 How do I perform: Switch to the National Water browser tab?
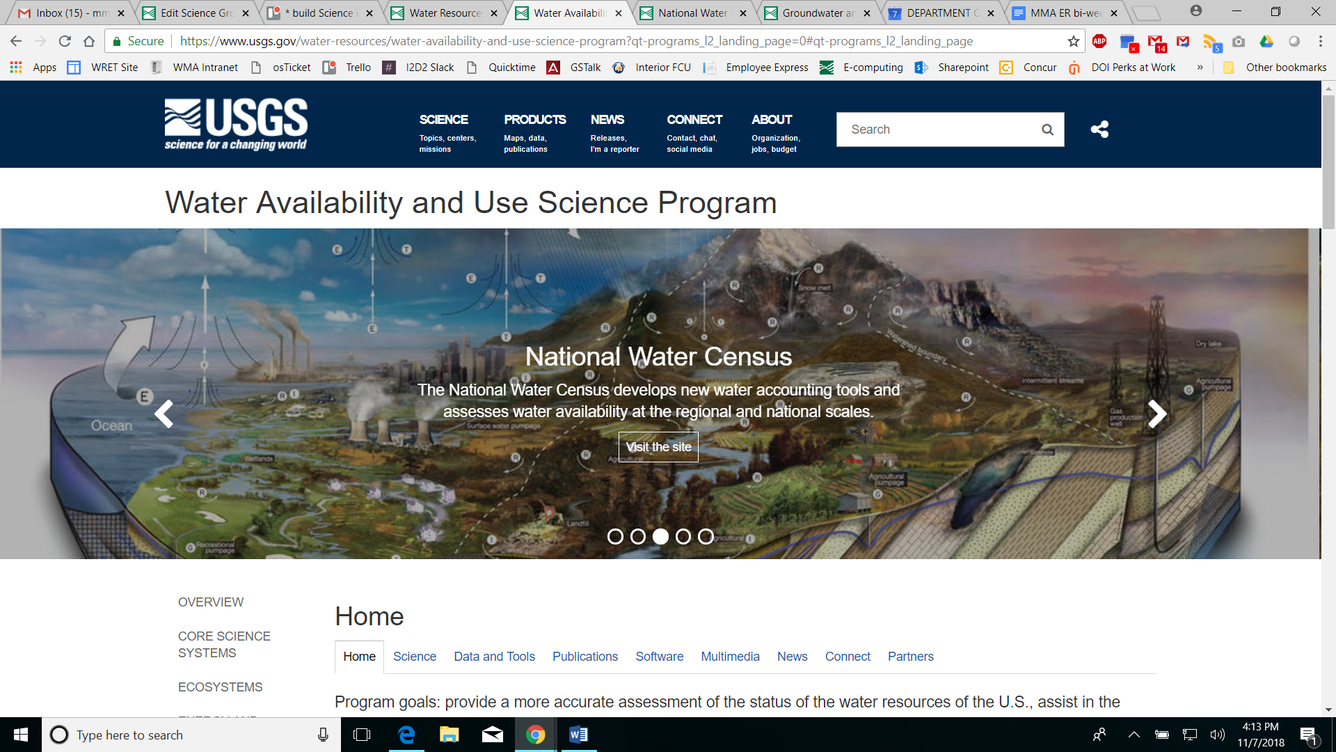click(x=692, y=13)
